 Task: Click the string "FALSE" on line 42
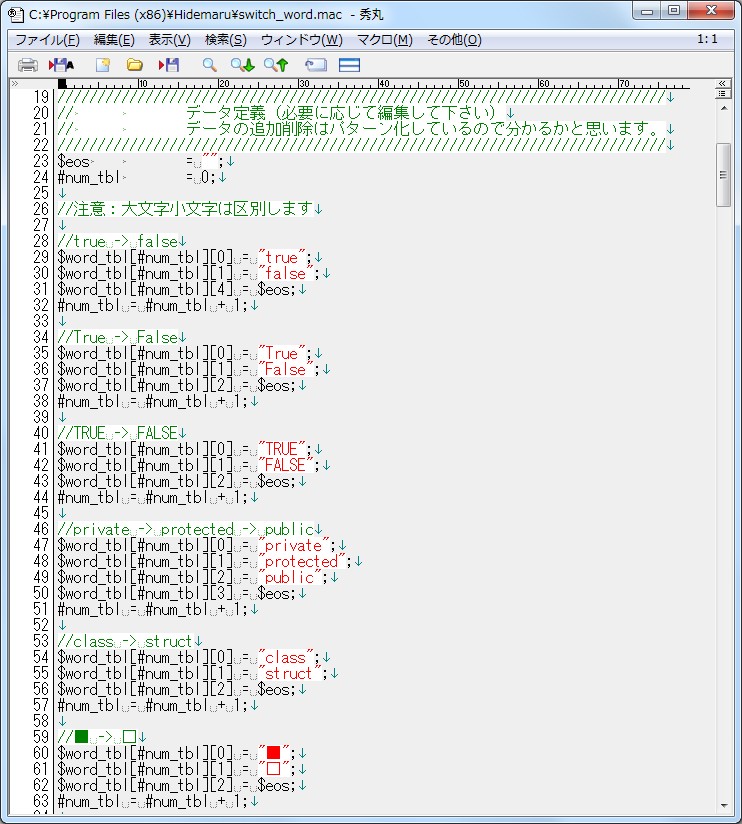coord(285,465)
